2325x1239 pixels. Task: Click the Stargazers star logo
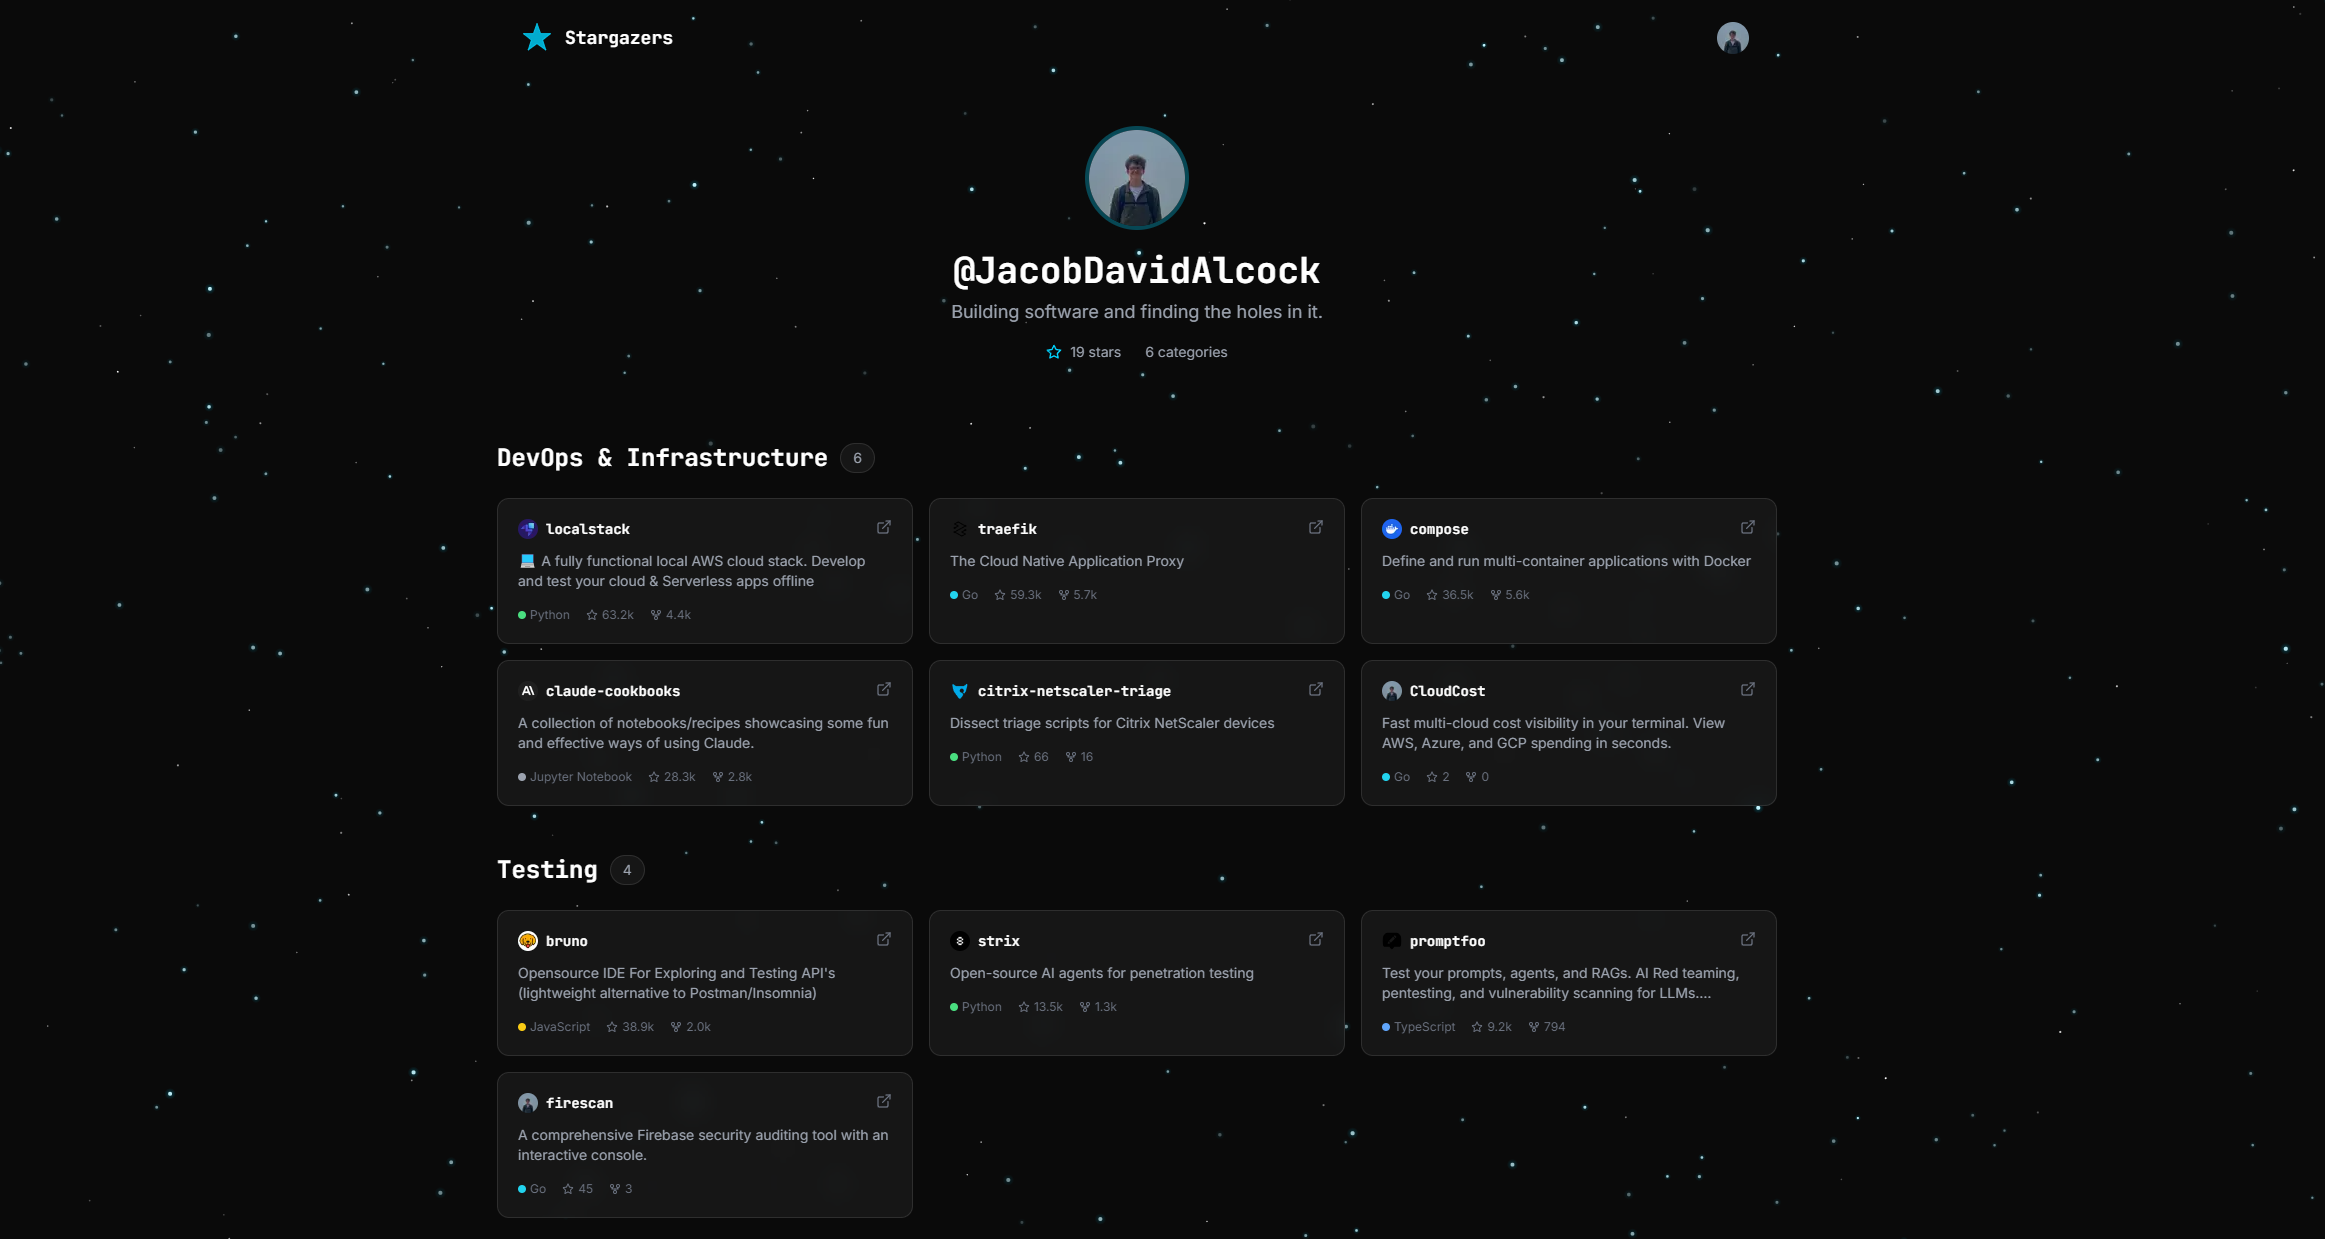[536, 37]
